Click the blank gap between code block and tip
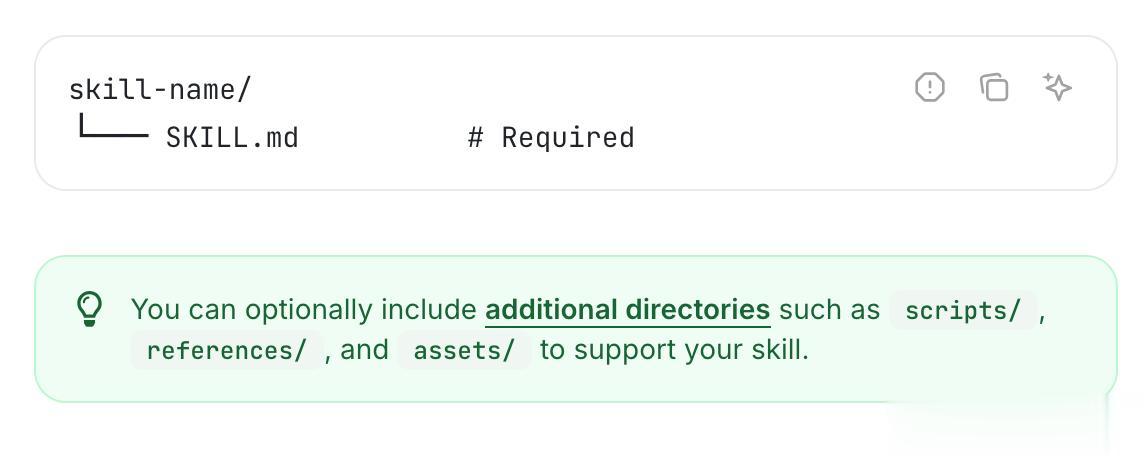The height and width of the screenshot is (458, 1144). pos(575,223)
